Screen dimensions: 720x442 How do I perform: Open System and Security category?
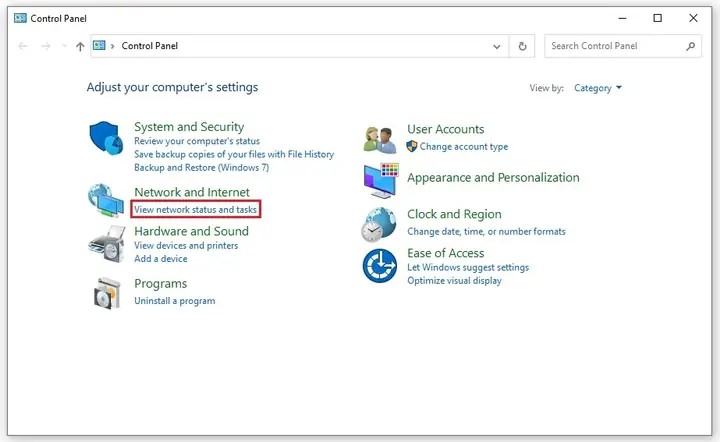click(189, 127)
